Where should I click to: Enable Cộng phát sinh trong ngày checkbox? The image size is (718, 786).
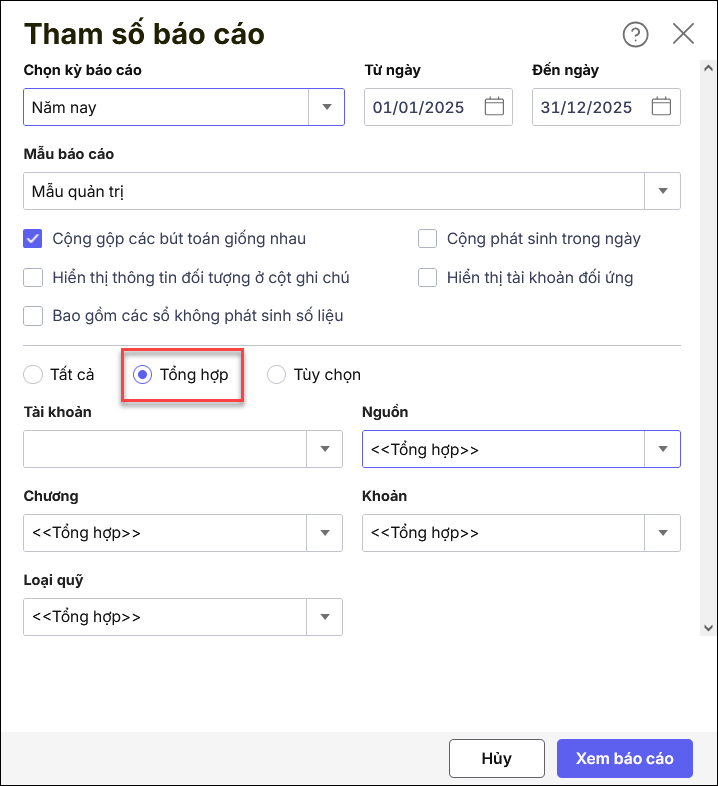428,239
